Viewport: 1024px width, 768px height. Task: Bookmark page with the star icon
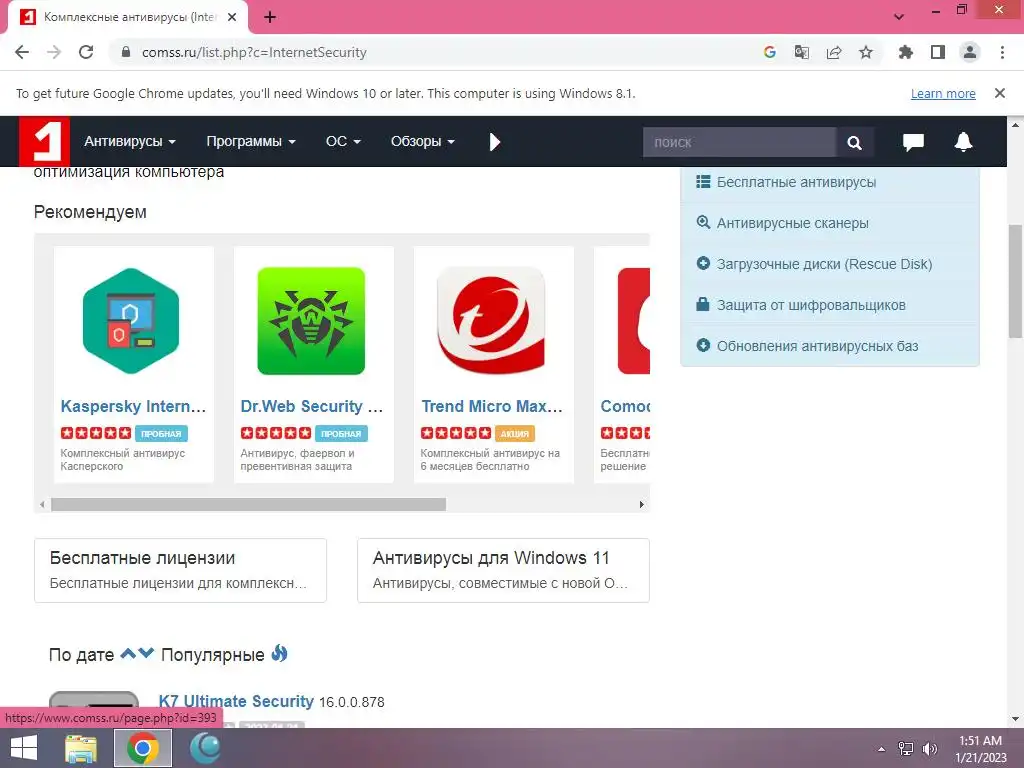tap(866, 52)
